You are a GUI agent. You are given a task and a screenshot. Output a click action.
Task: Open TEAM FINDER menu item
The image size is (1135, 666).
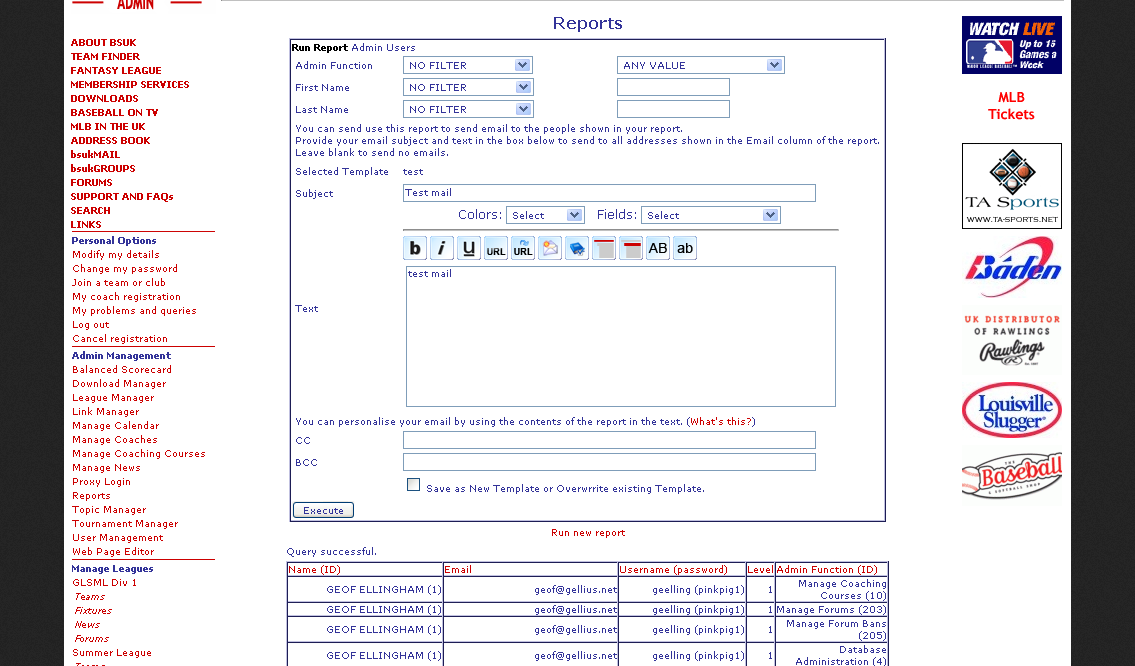(105, 56)
